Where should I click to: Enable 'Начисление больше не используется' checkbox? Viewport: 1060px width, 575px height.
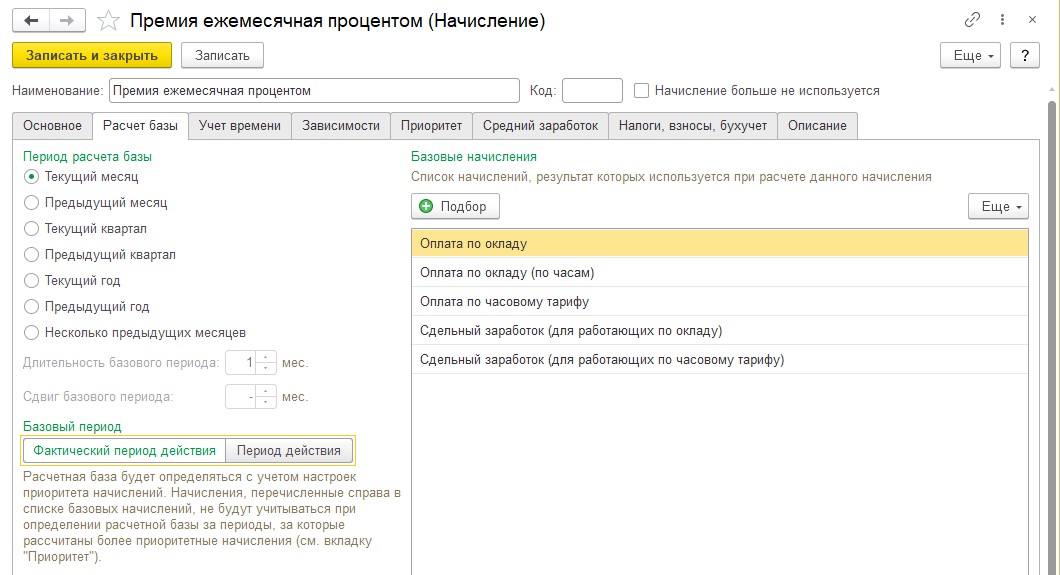[641, 91]
